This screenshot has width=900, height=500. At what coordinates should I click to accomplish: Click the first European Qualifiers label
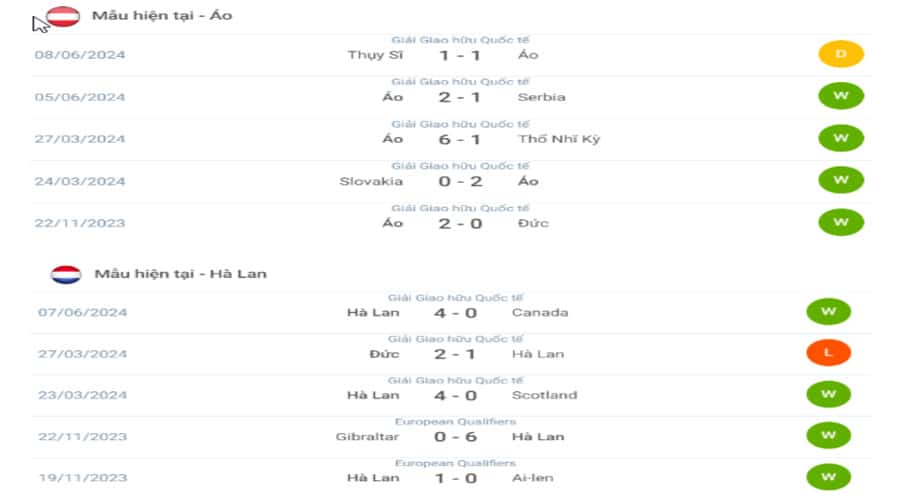click(455, 422)
